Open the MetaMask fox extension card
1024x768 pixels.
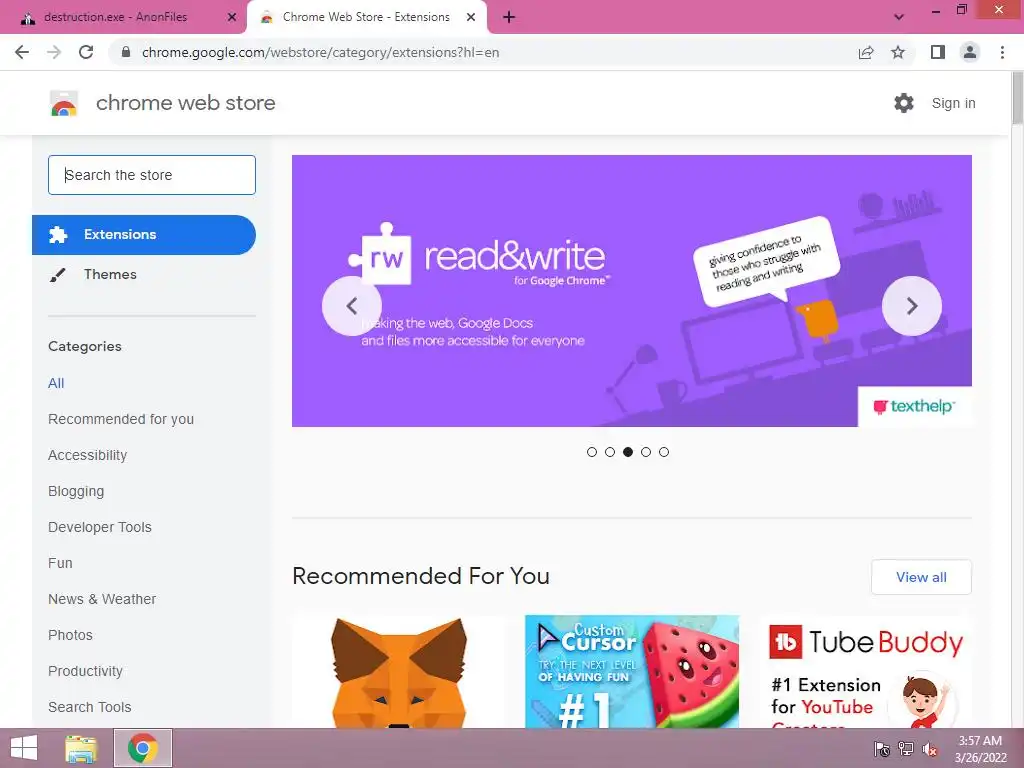(399, 671)
